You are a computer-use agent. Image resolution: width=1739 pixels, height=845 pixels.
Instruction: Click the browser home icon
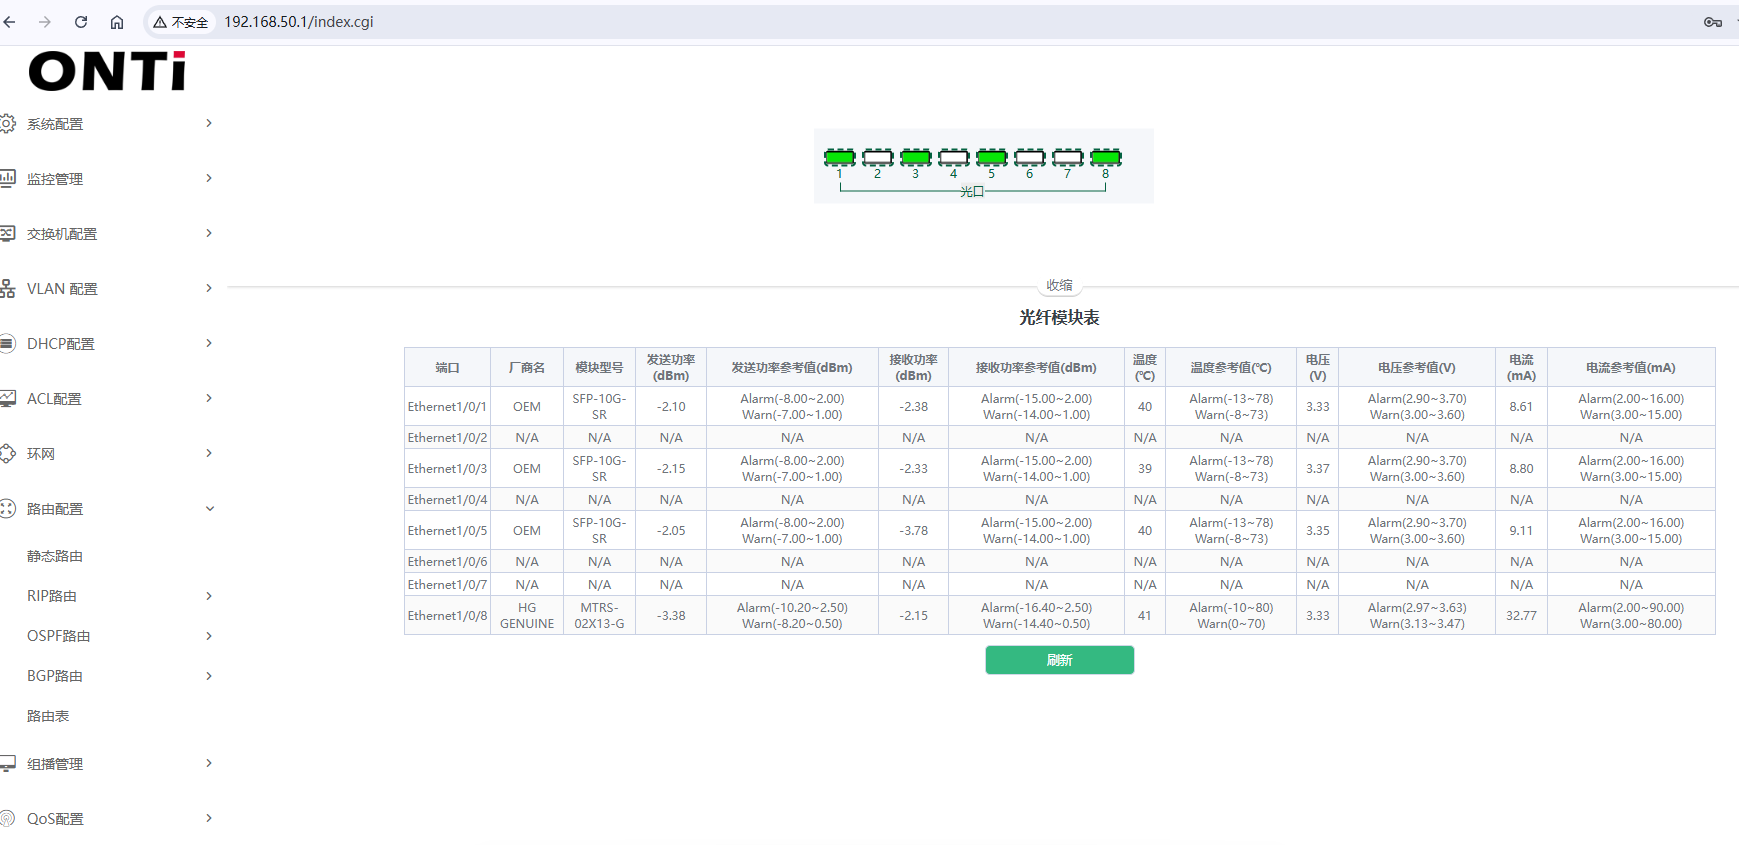[117, 22]
